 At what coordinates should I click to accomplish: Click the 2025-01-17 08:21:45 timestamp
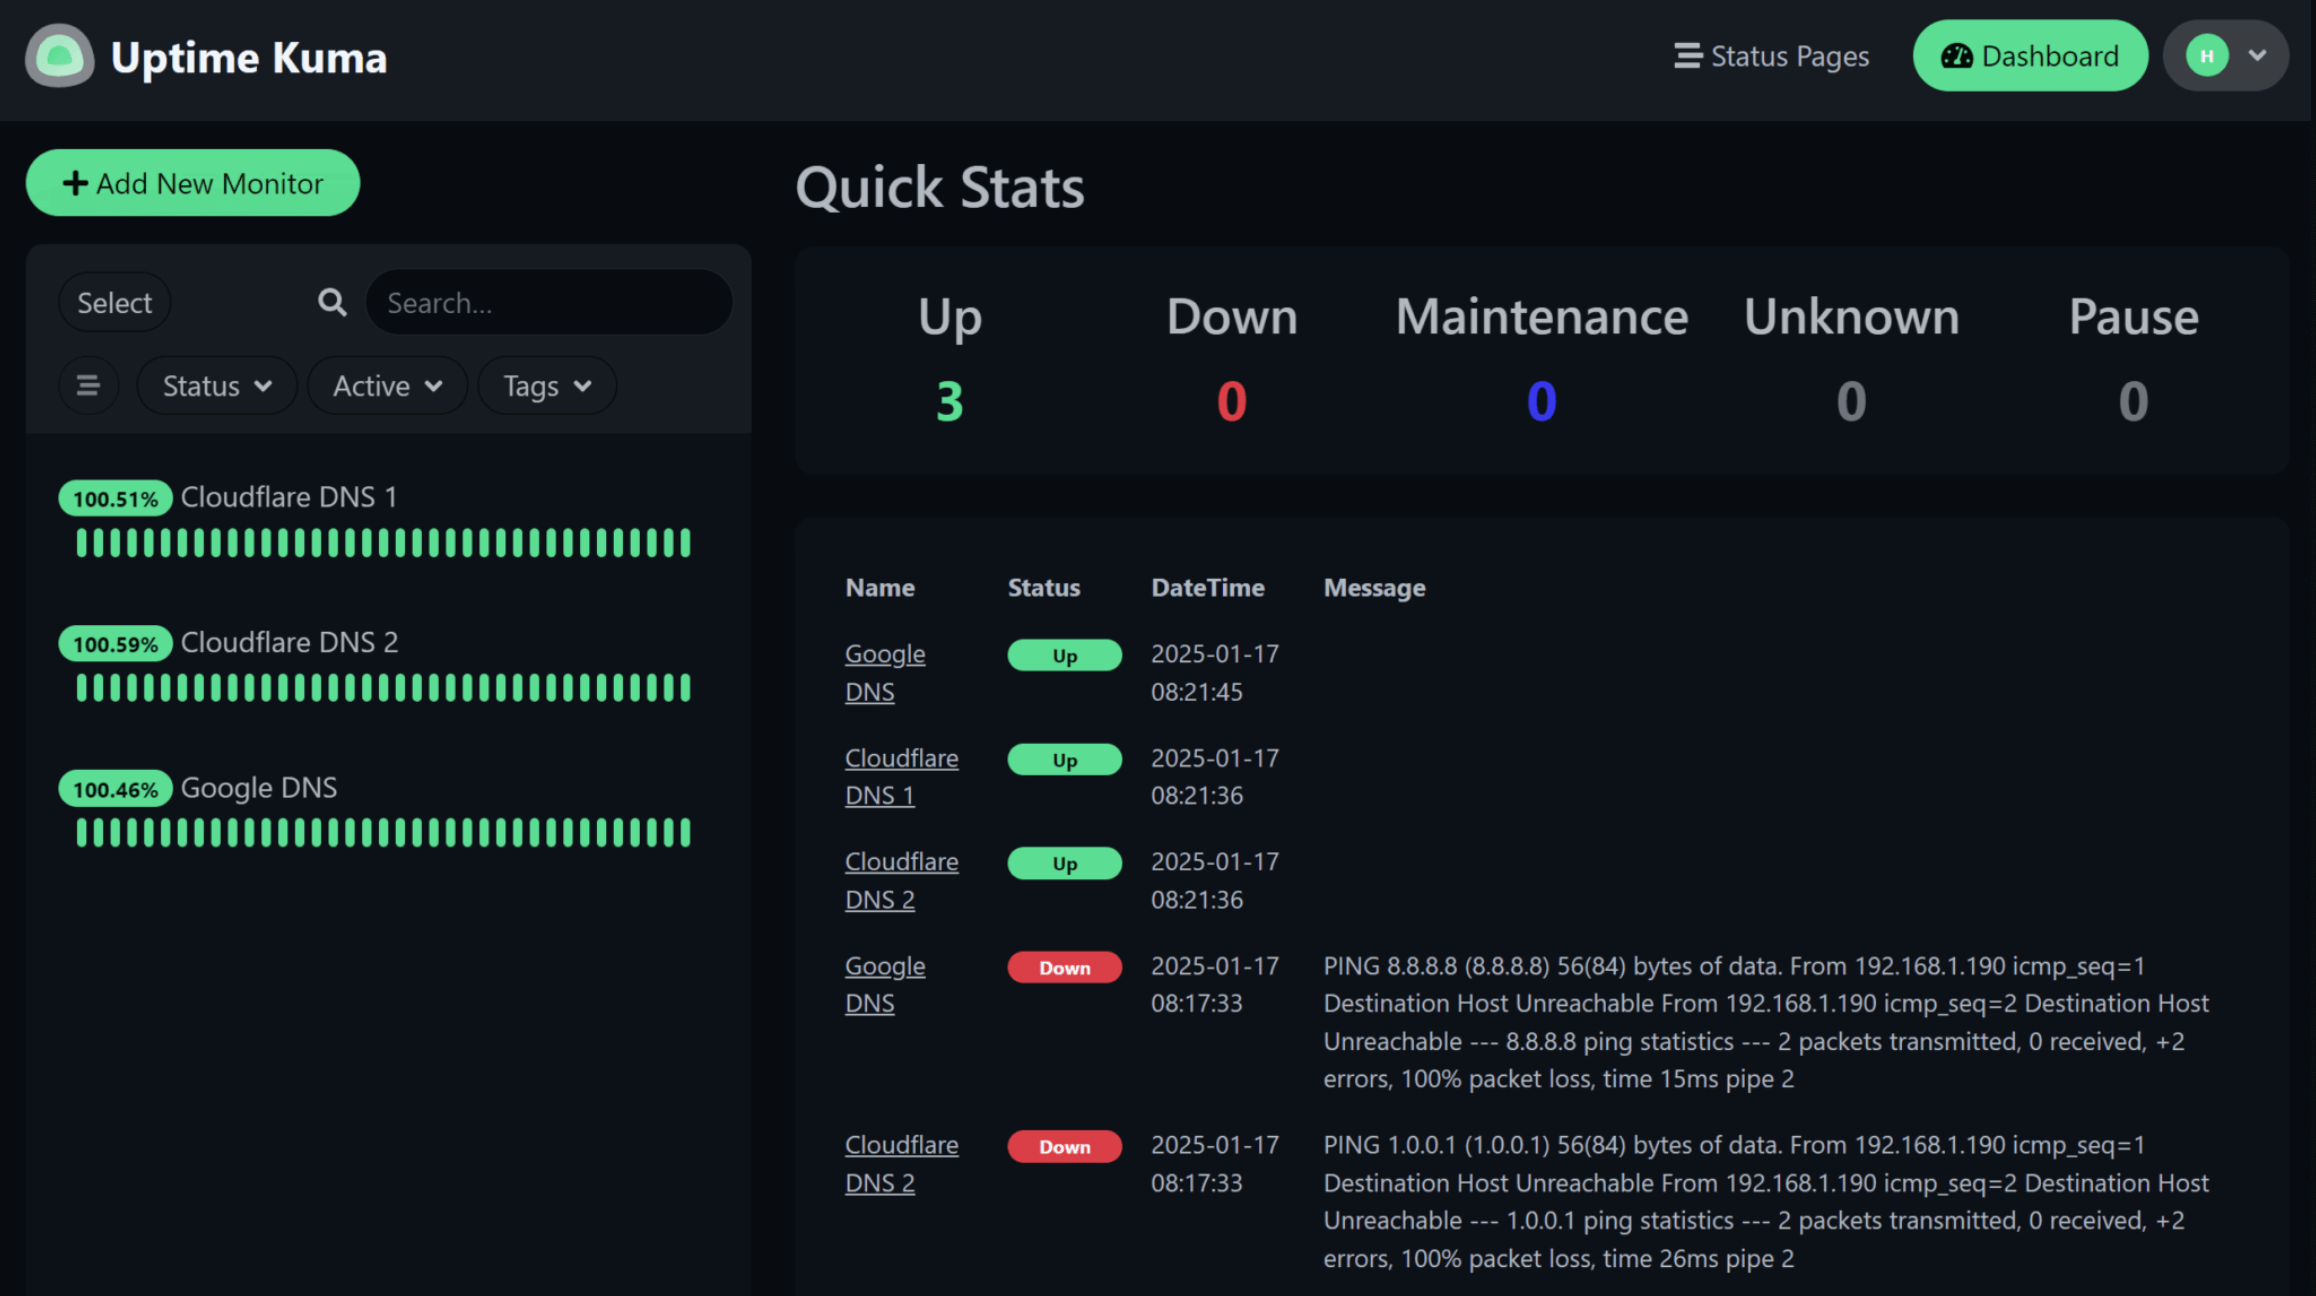[x=1214, y=673]
